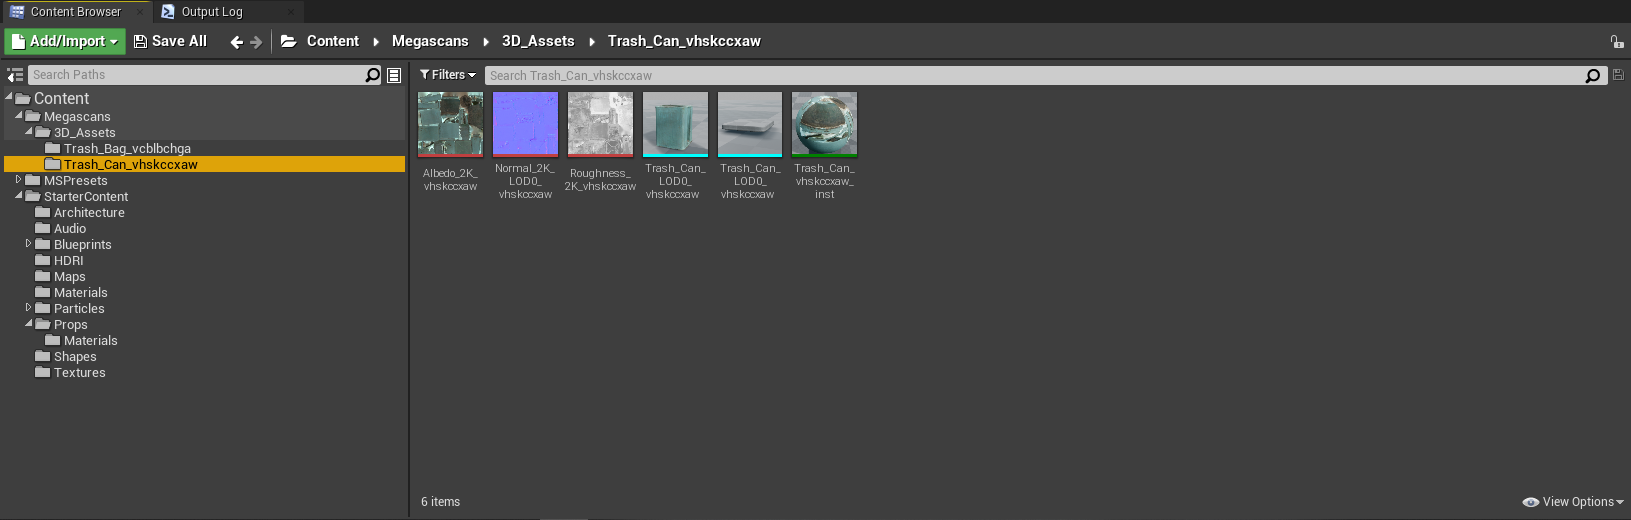Click the magnifier in Search Paths field

pos(373,75)
